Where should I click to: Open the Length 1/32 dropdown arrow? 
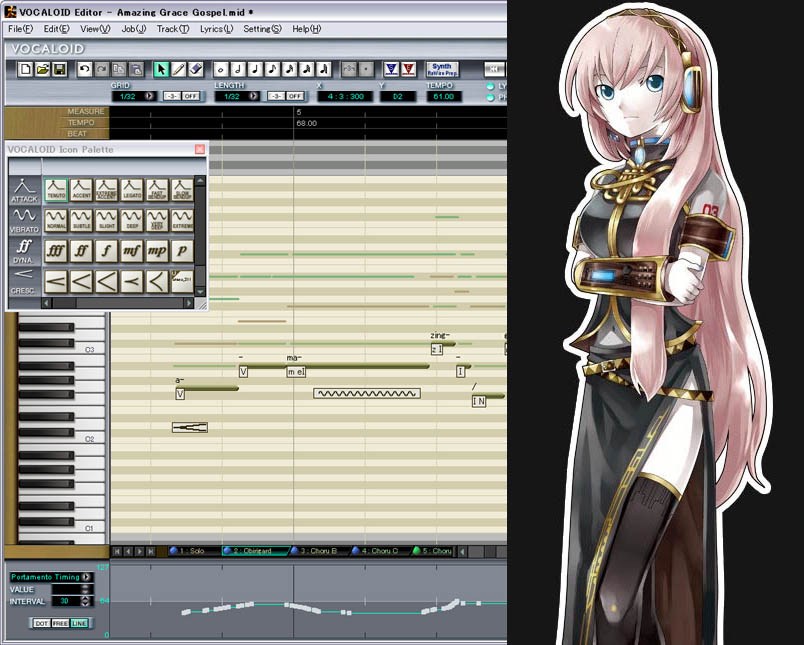[255, 96]
